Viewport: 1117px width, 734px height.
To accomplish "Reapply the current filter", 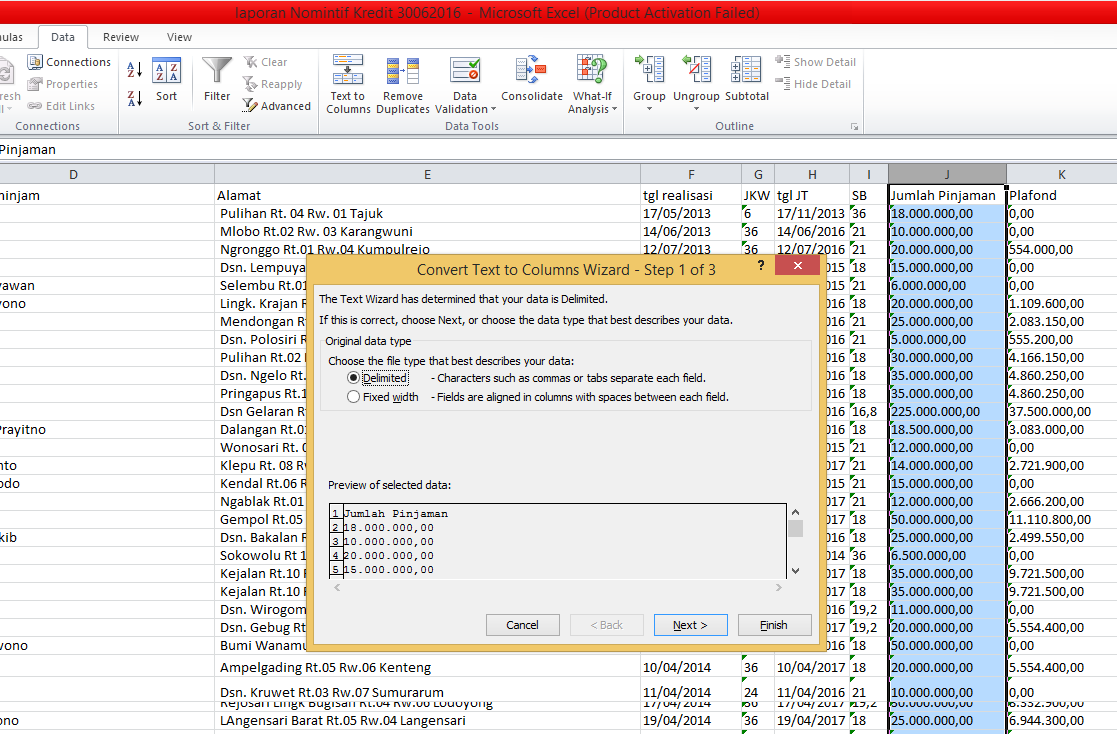I will pyautogui.click(x=272, y=84).
